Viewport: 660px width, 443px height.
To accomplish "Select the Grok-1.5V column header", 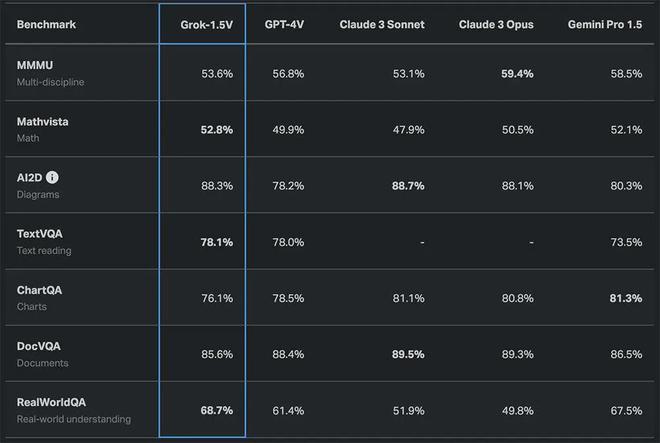I will click(202, 24).
